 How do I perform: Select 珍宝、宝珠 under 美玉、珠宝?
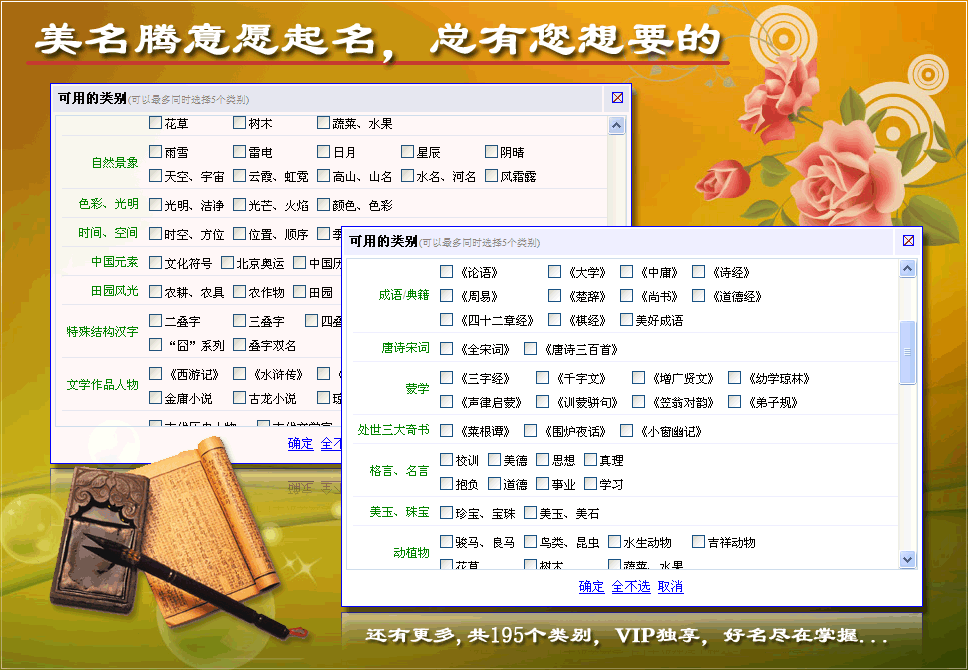445,511
